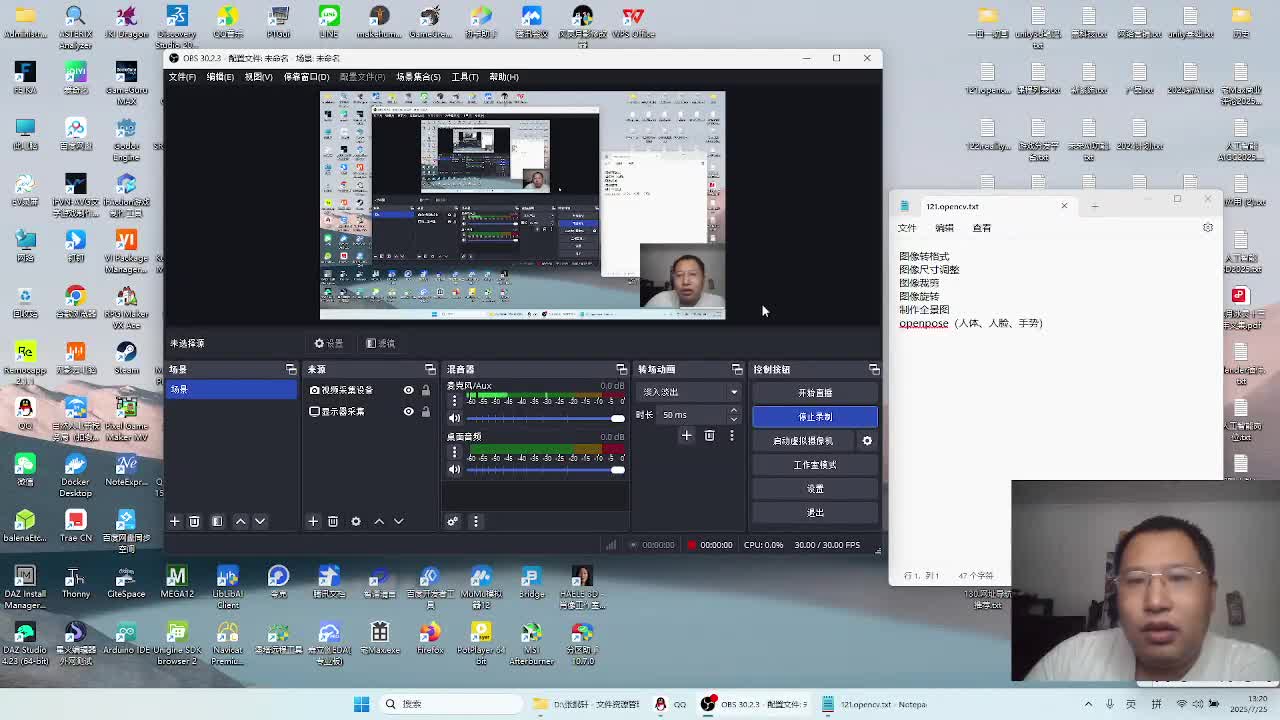Hide the 视频采集设备 source with eye icon
This screenshot has height=720, width=1280.
408,390
